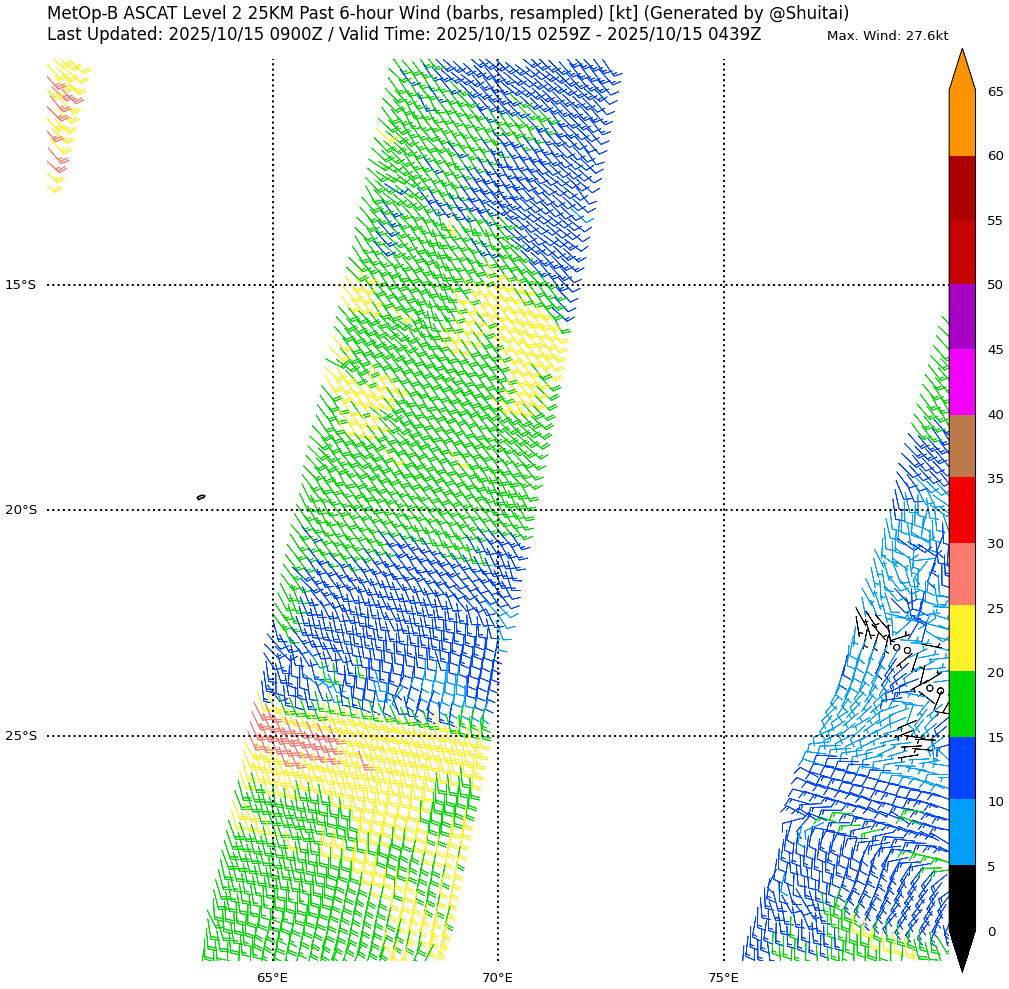Click the 65°E longitude label
The width and height of the screenshot is (1009, 989).
[272, 977]
